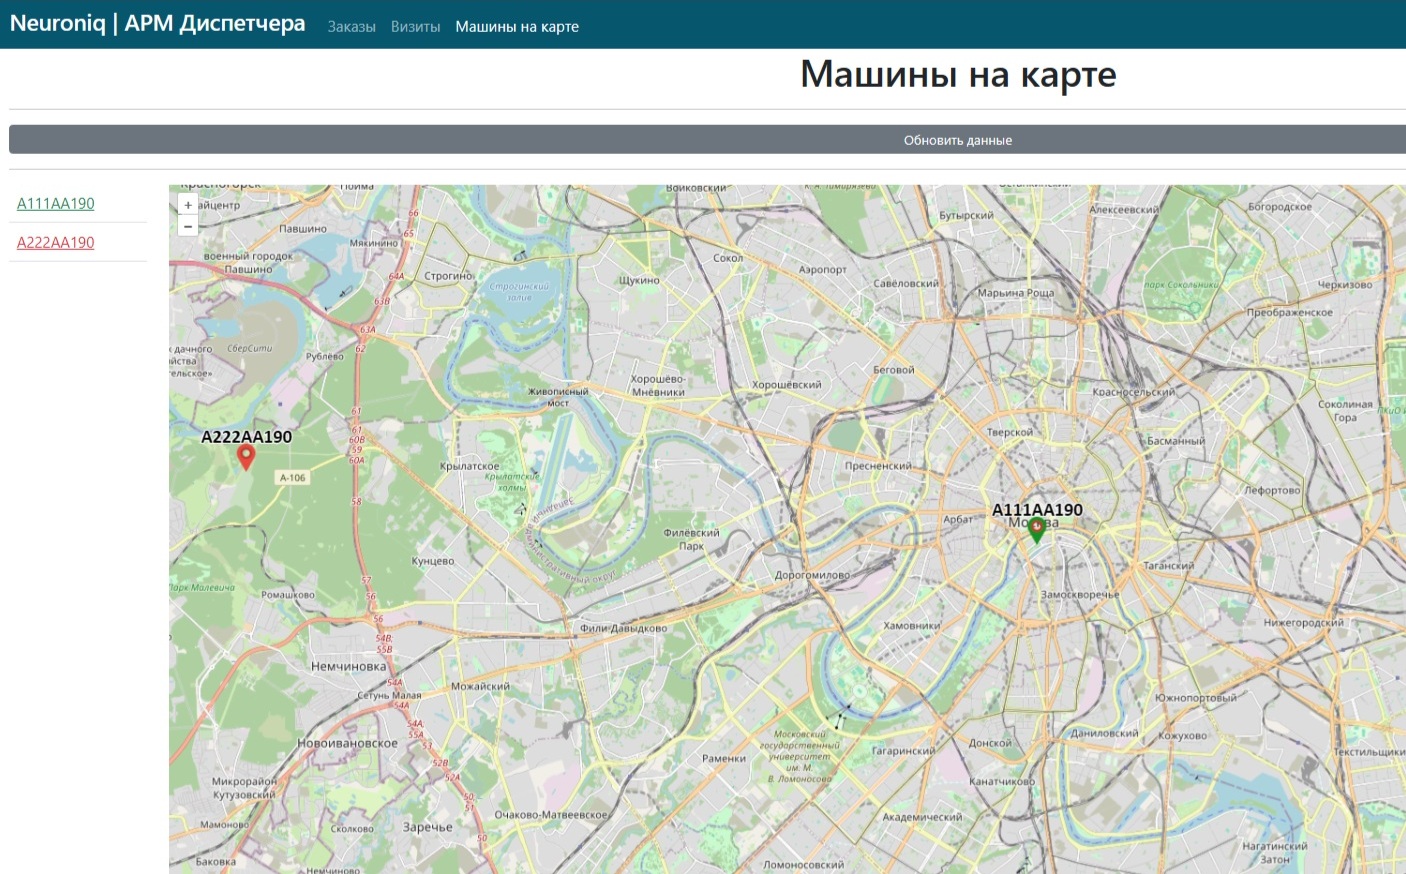Click the large Машины на карте page heading

pyautogui.click(x=957, y=75)
